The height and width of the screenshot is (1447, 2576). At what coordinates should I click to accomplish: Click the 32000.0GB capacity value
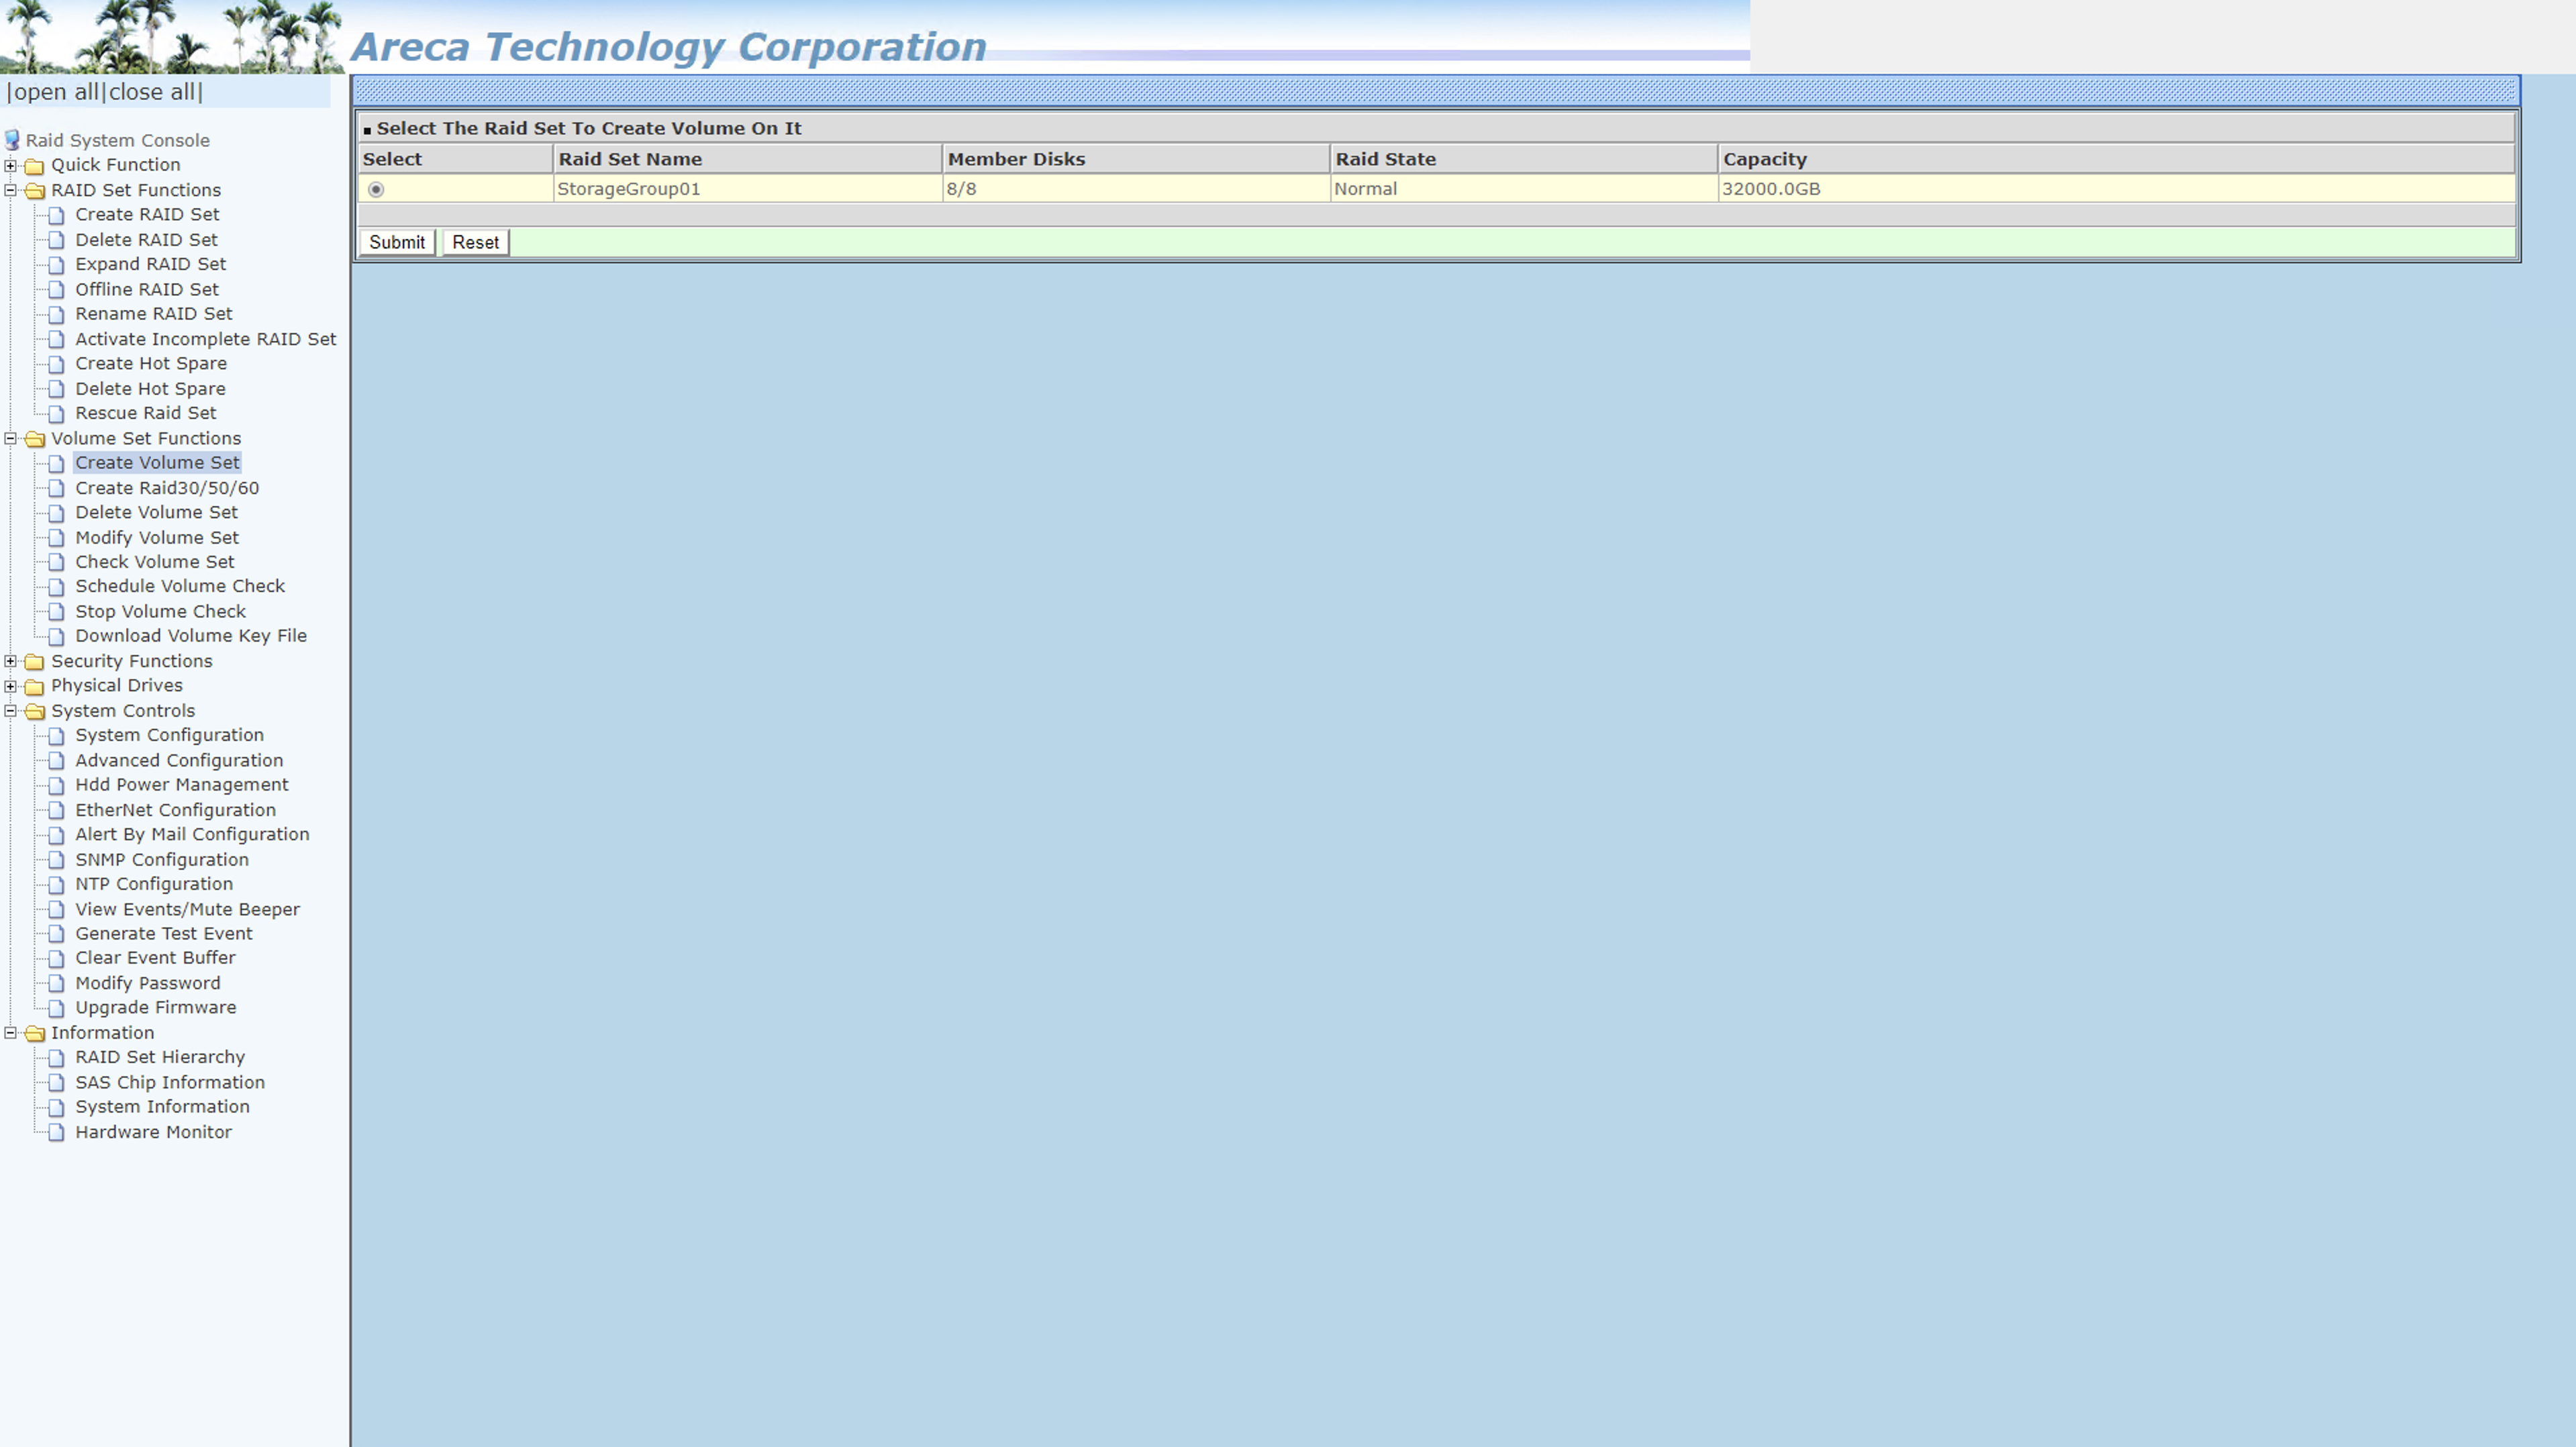1771,189
